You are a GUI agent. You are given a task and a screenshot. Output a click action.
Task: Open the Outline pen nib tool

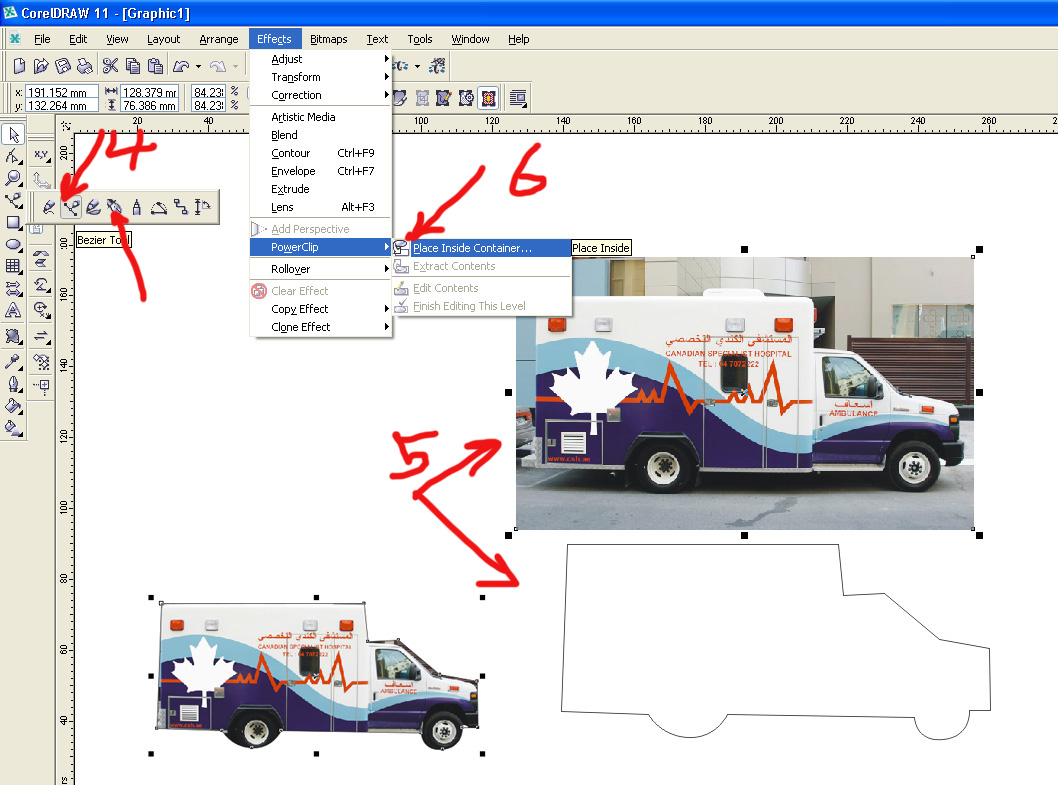13,384
